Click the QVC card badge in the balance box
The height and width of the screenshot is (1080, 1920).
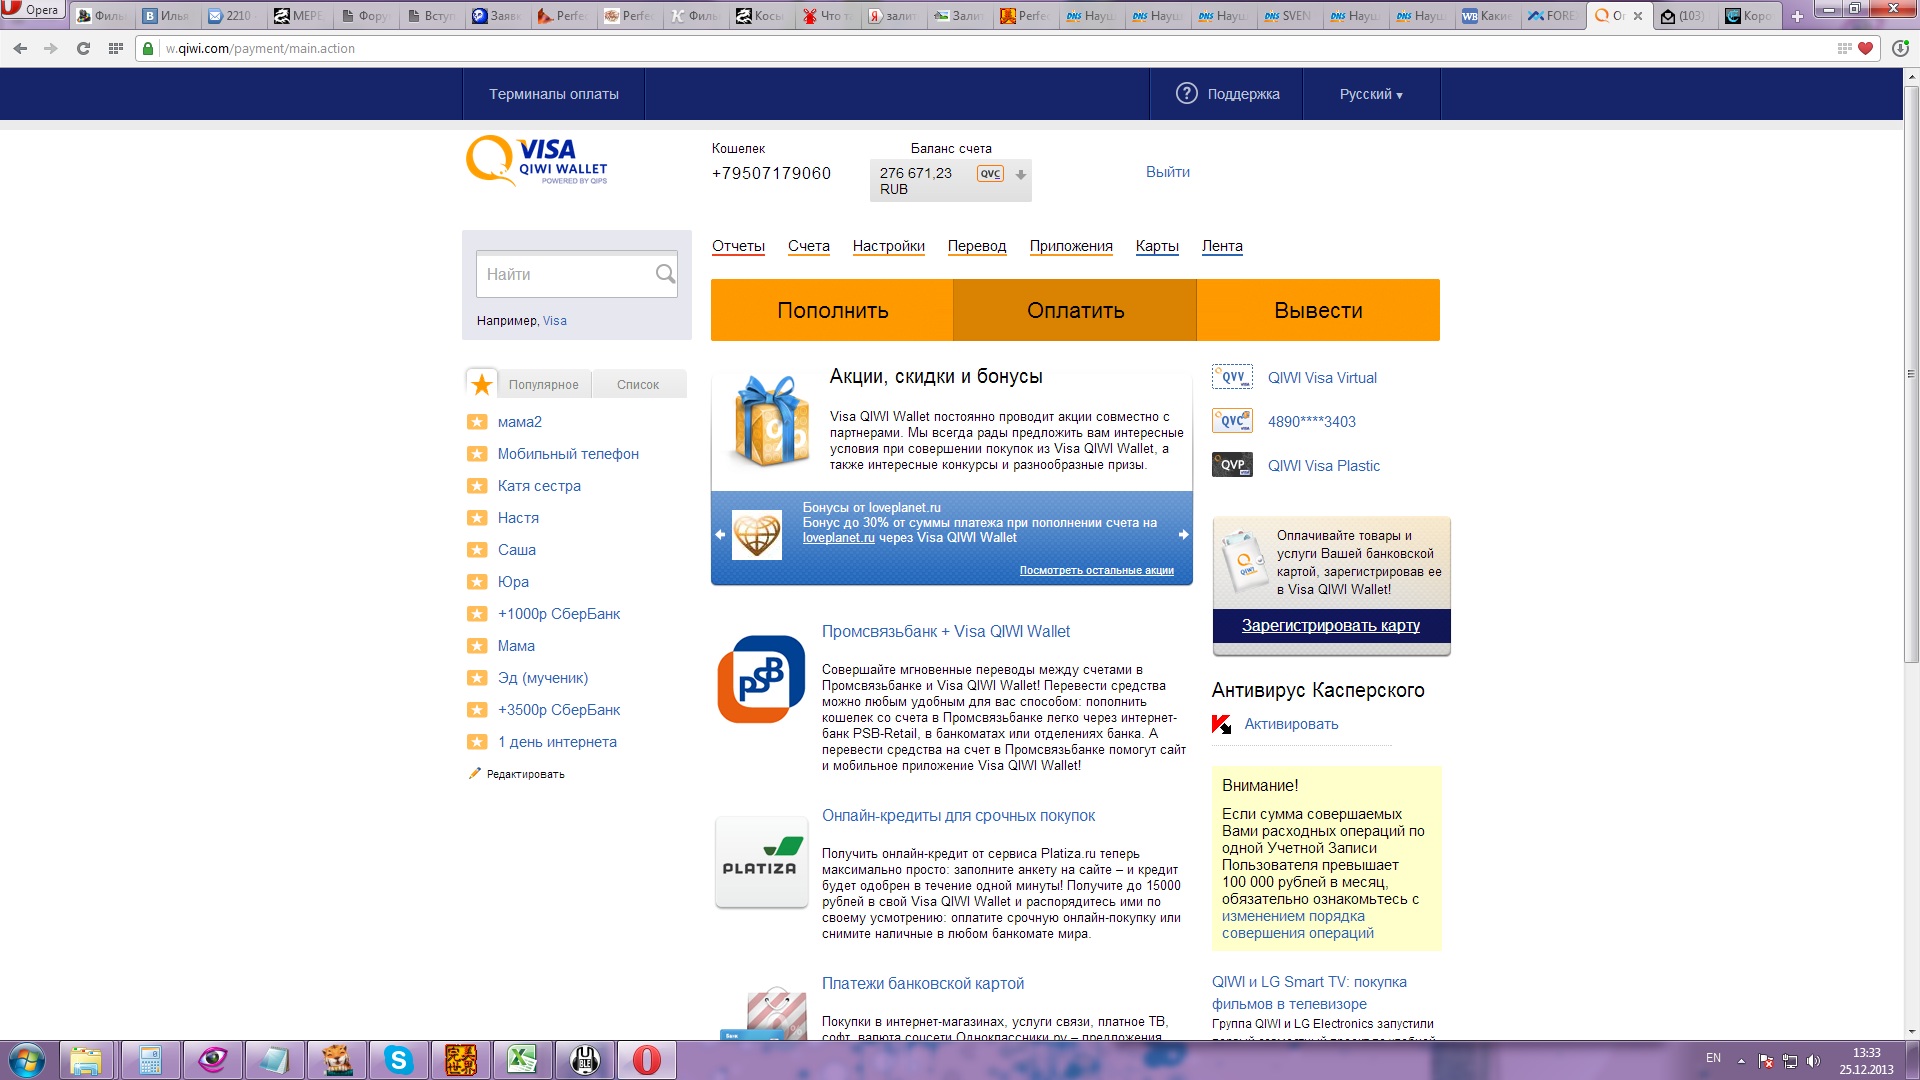tap(990, 173)
